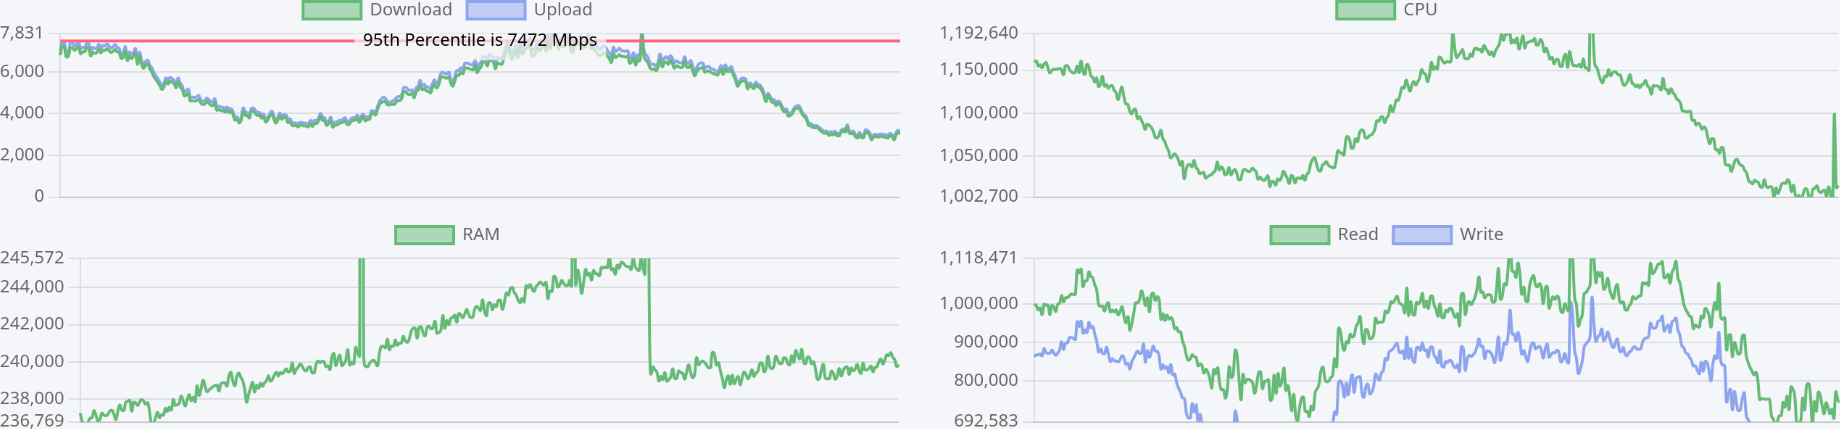The image size is (1840, 429).
Task: Click the 'Read' legend label text
Action: tap(1358, 235)
